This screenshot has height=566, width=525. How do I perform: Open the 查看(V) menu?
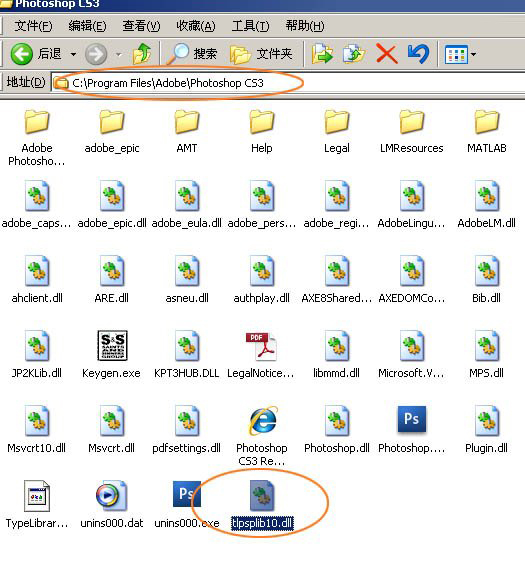pyautogui.click(x=141, y=26)
